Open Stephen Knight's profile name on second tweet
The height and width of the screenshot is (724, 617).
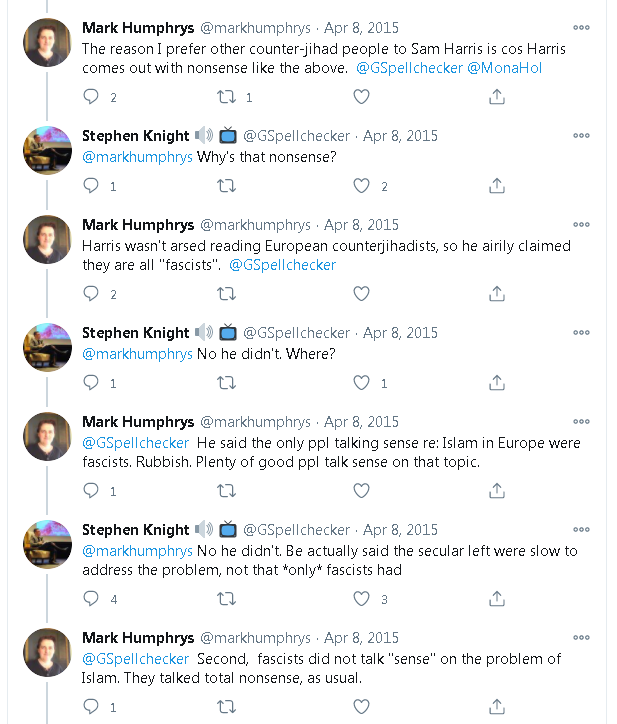coord(135,136)
